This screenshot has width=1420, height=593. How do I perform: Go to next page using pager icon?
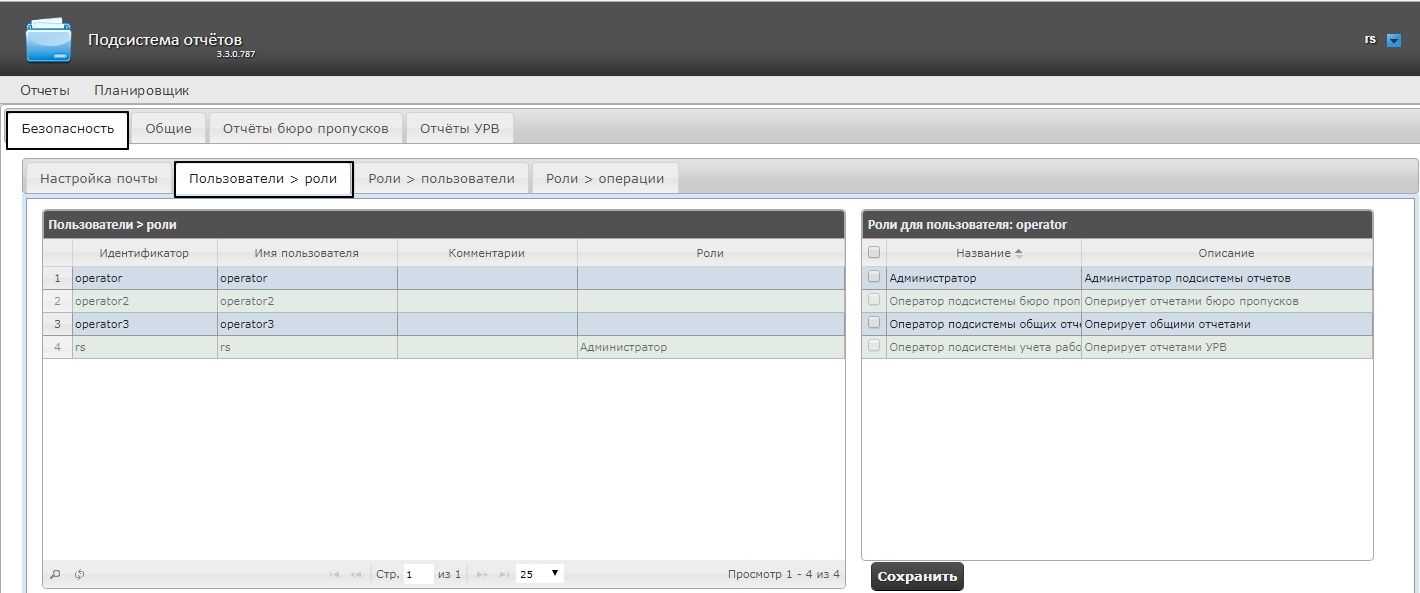click(x=481, y=575)
